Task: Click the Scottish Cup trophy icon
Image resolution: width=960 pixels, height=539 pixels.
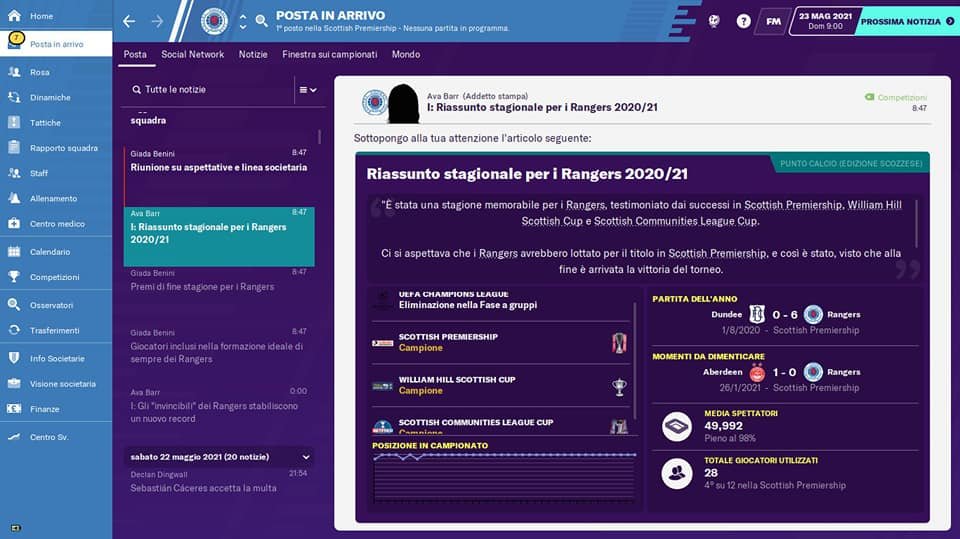Action: (619, 386)
